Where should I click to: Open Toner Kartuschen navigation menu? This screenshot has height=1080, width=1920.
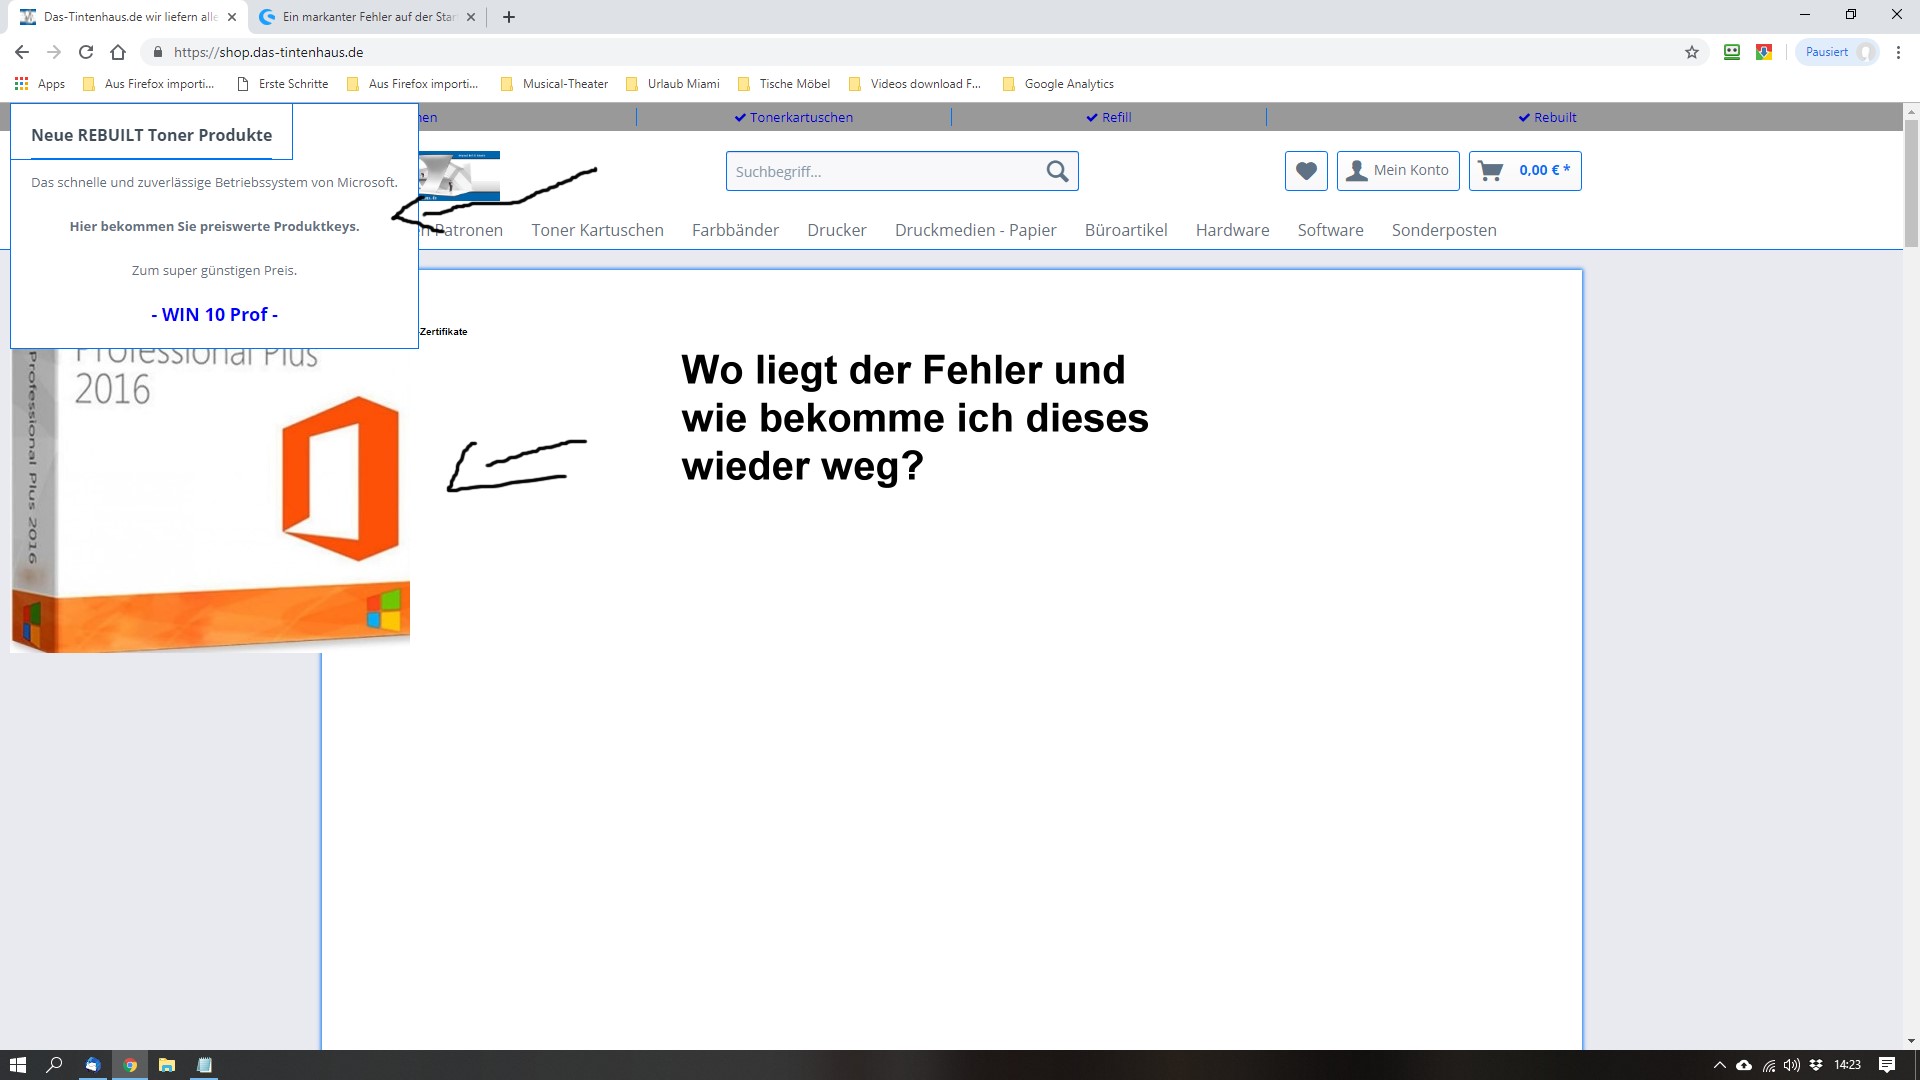coord(598,230)
